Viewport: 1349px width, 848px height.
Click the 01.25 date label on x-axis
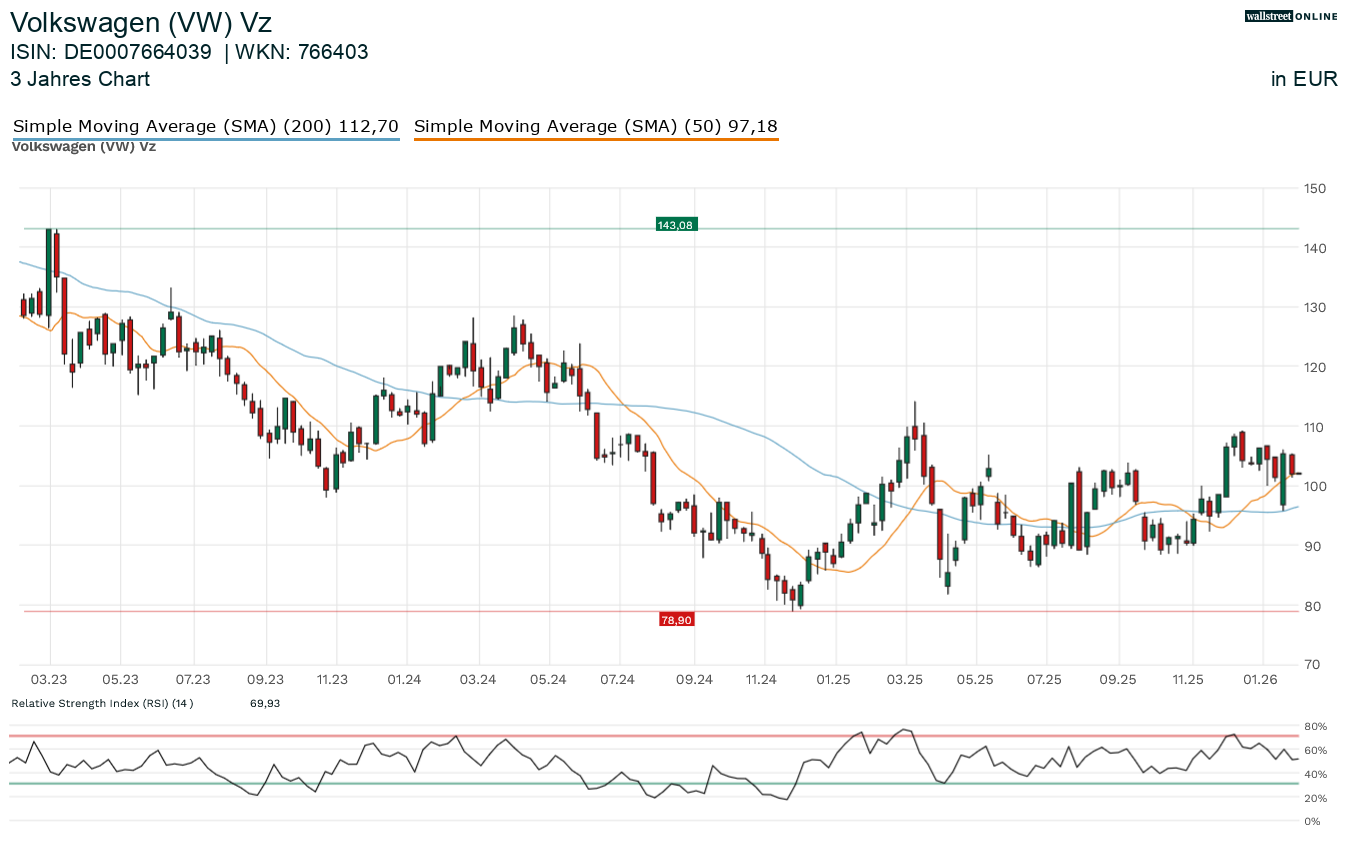pyautogui.click(x=833, y=680)
